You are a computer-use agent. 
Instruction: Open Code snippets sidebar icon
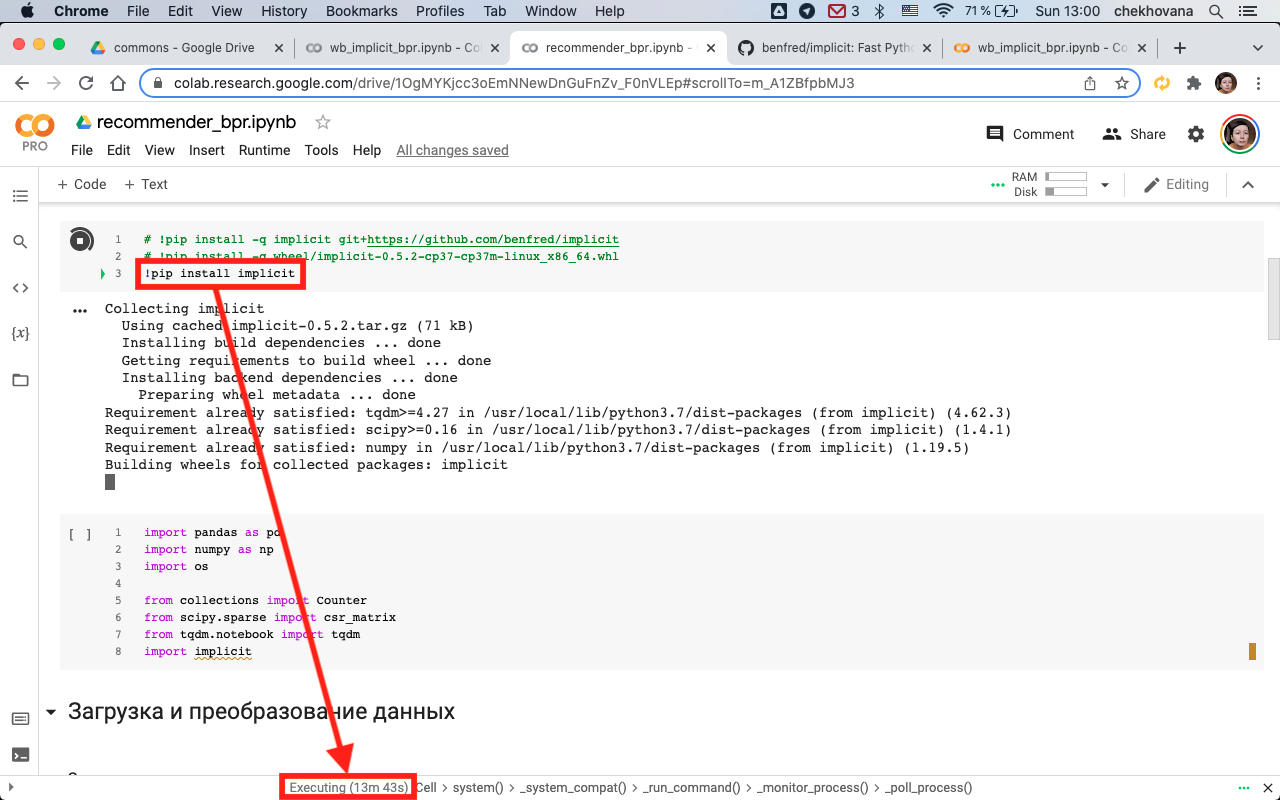[20, 288]
